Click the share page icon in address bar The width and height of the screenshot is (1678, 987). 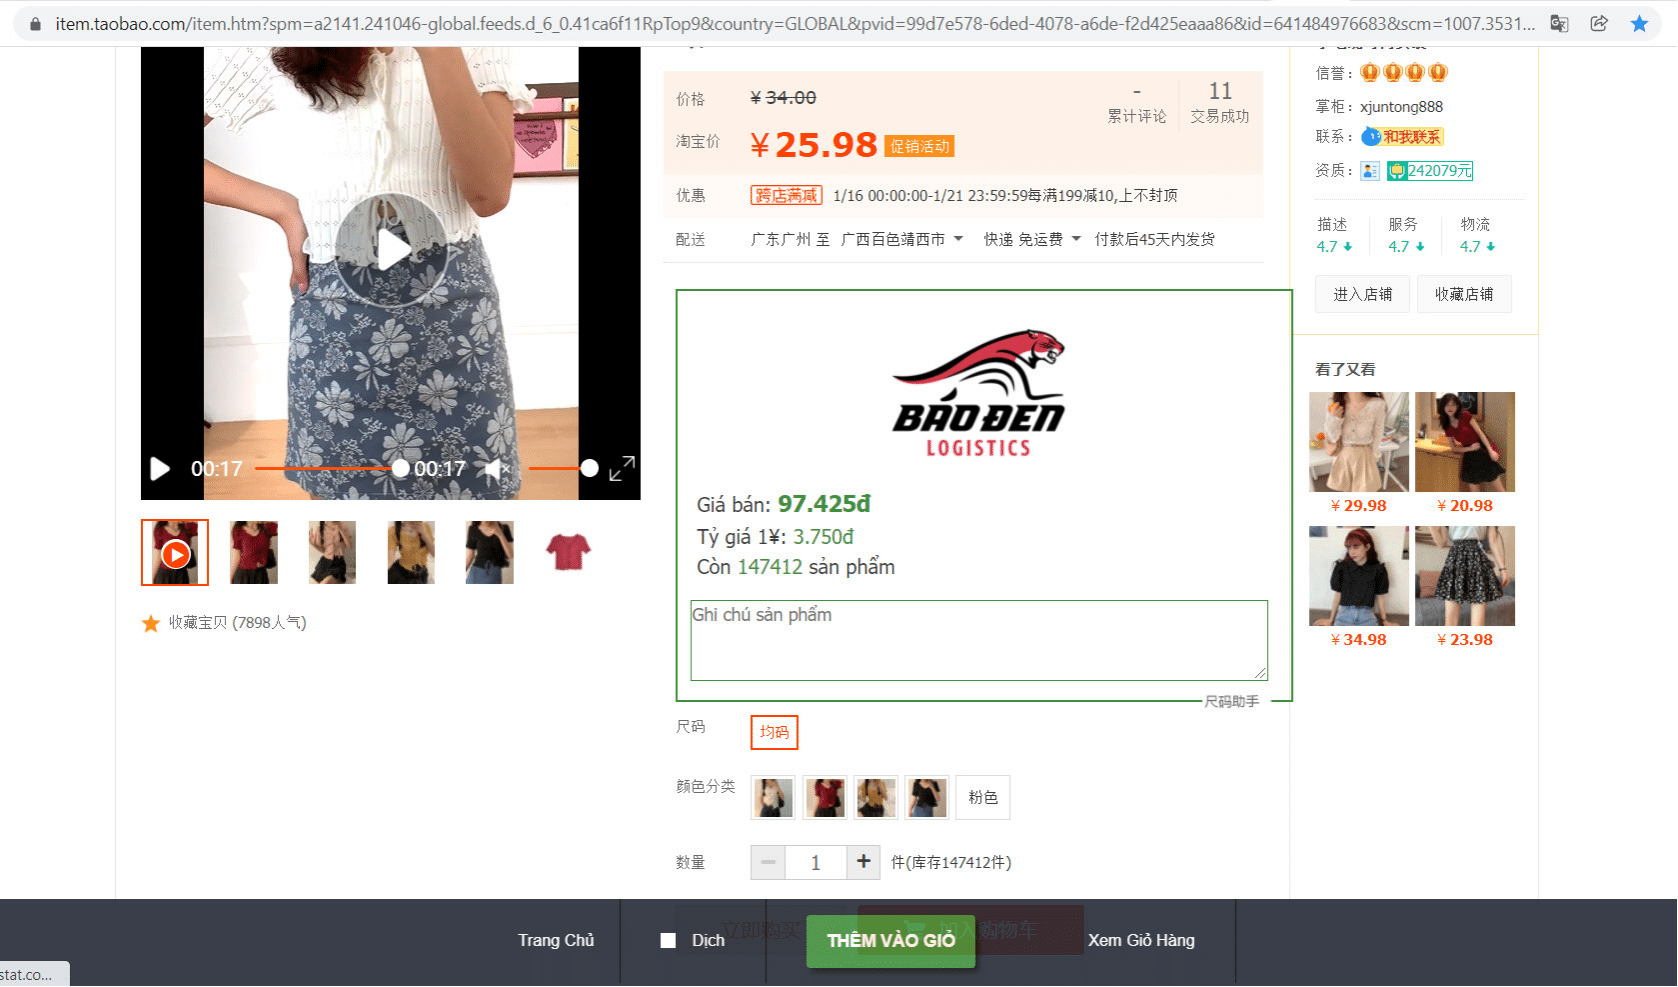pyautogui.click(x=1599, y=24)
